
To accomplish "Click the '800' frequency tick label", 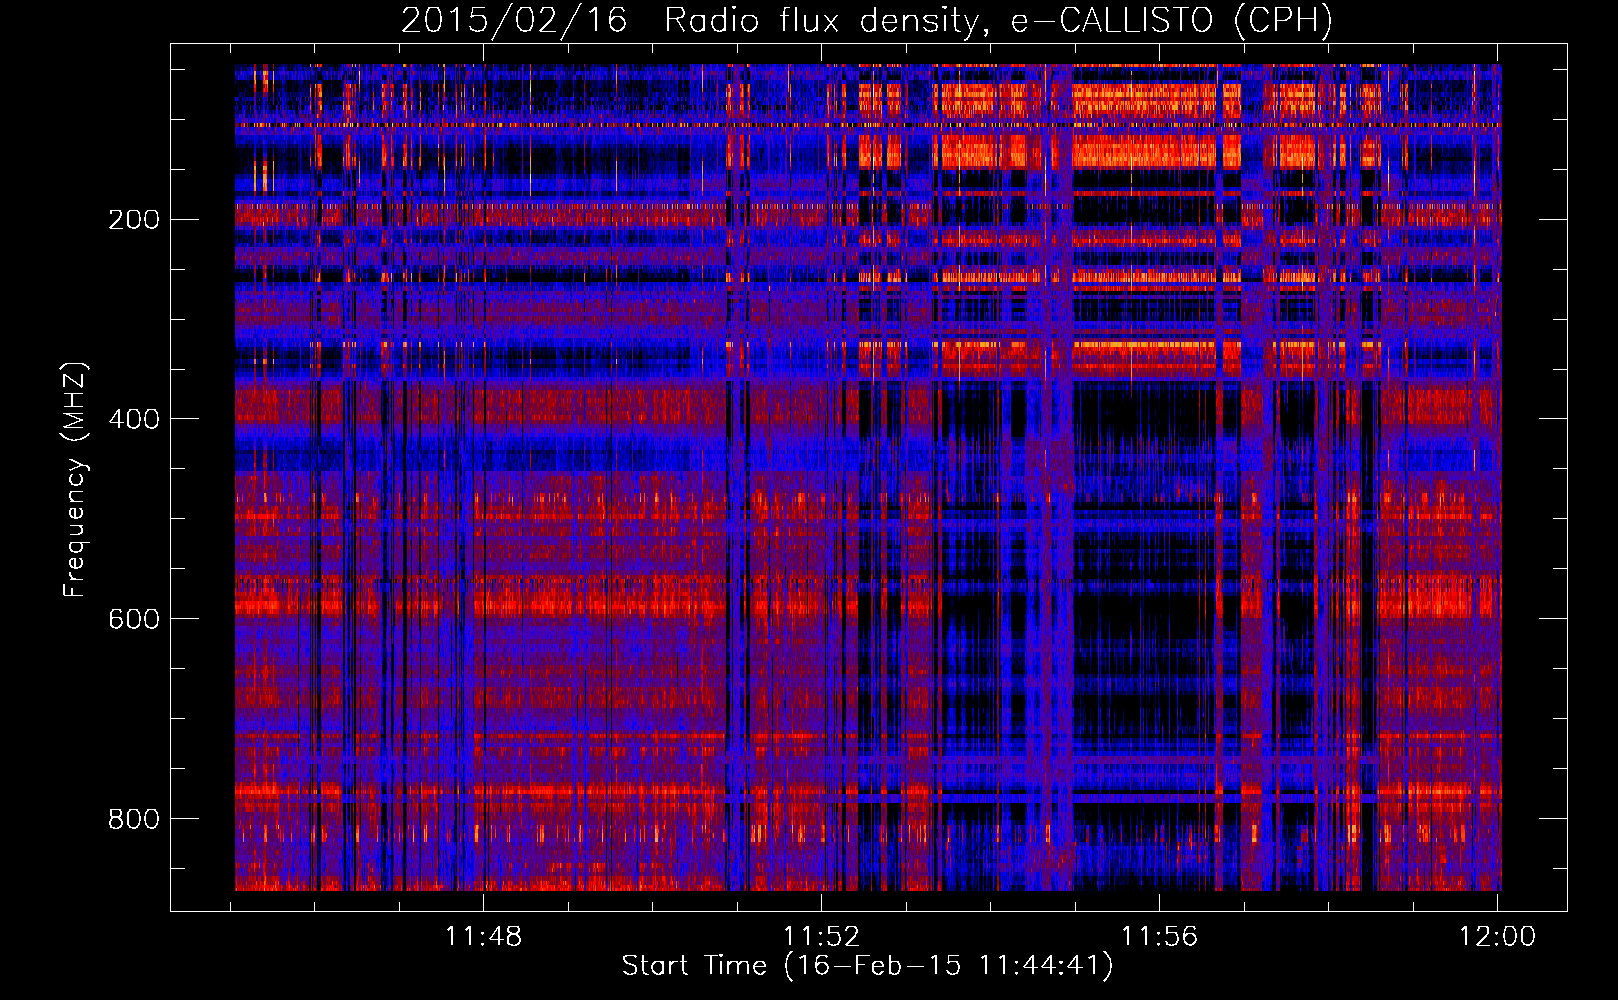I will [134, 819].
